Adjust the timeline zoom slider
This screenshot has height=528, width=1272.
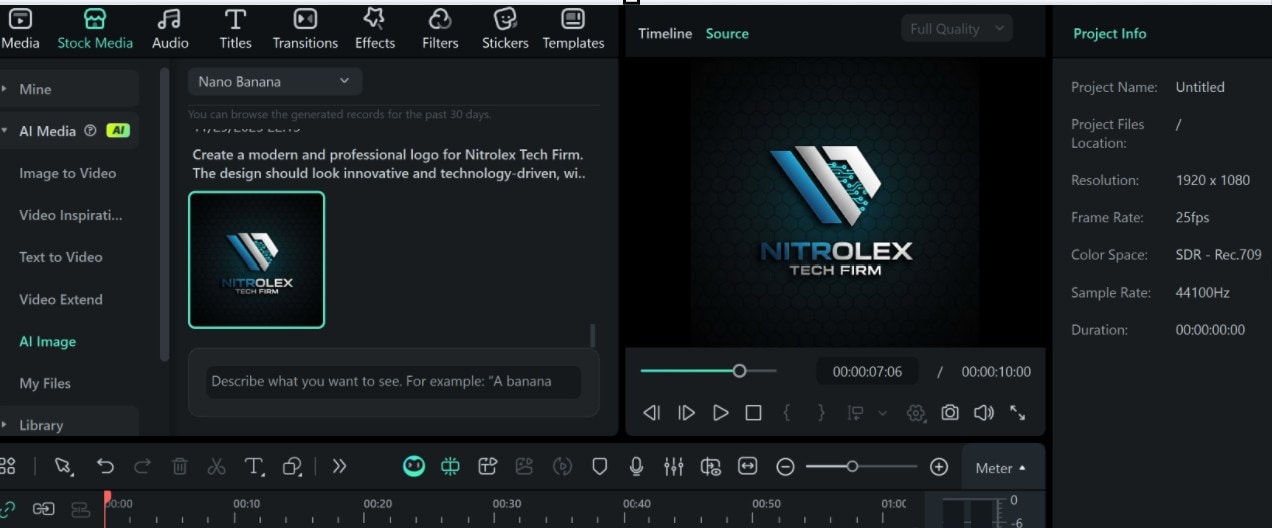tap(861, 467)
